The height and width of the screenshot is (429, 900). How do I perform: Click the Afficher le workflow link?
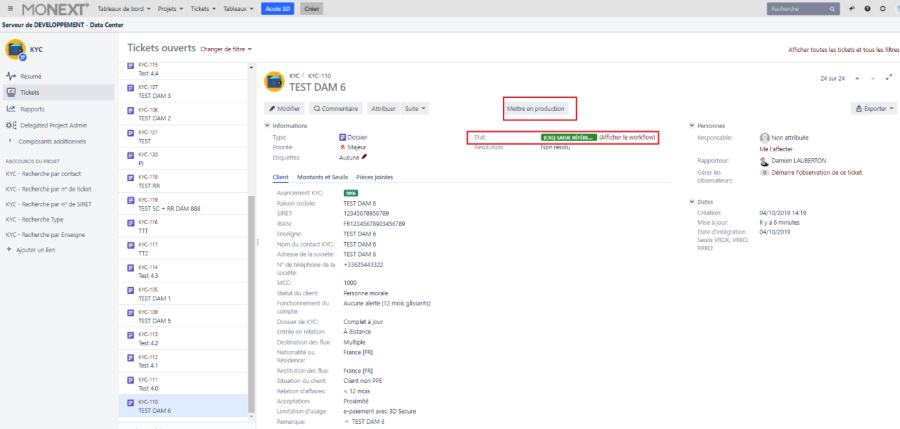[627, 137]
